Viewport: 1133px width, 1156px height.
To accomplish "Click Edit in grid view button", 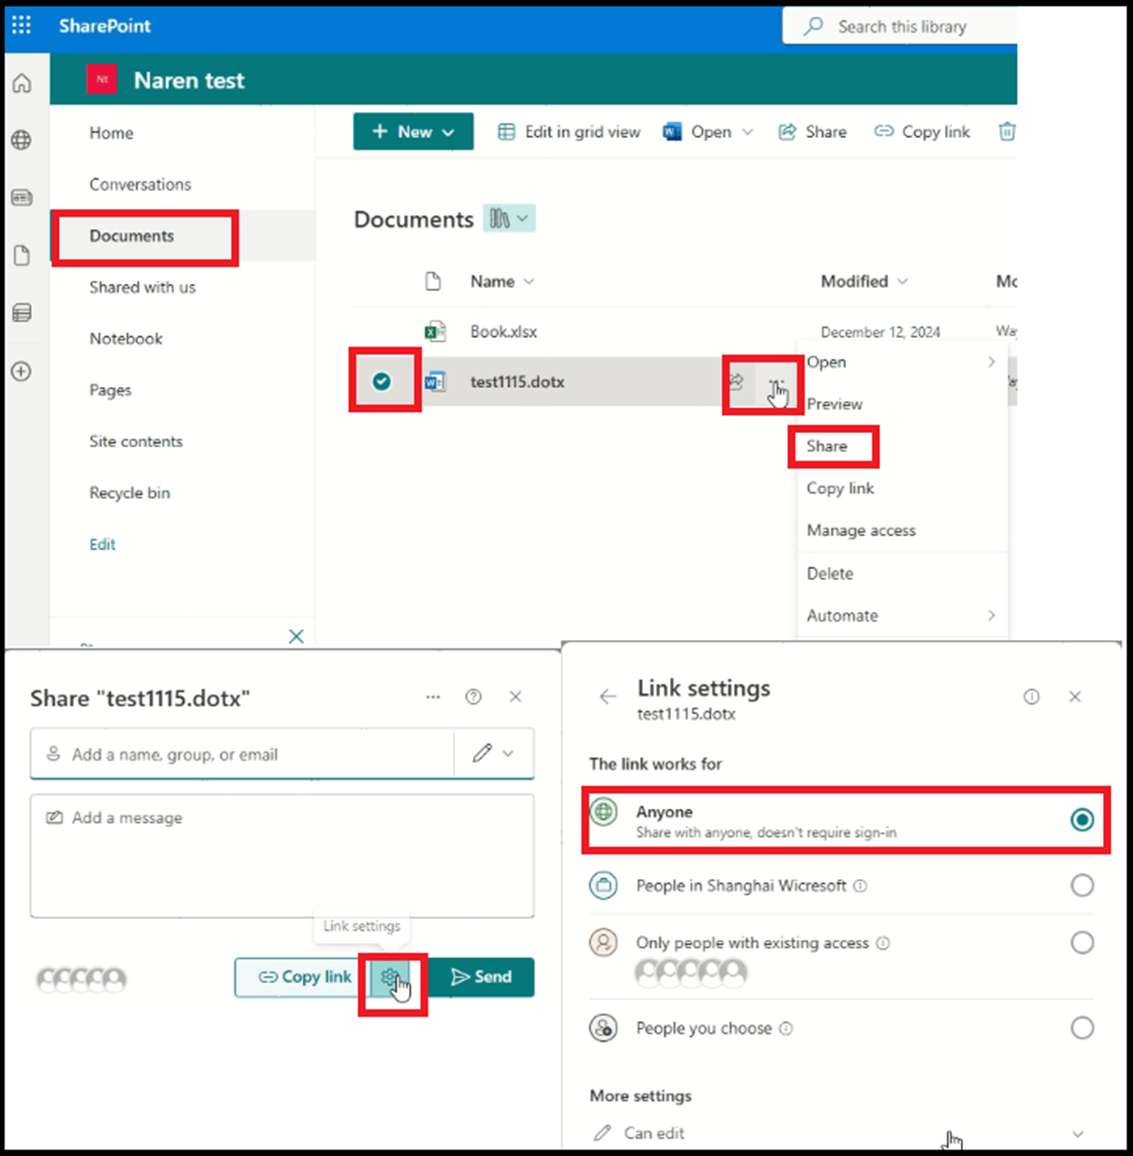I will pos(568,132).
